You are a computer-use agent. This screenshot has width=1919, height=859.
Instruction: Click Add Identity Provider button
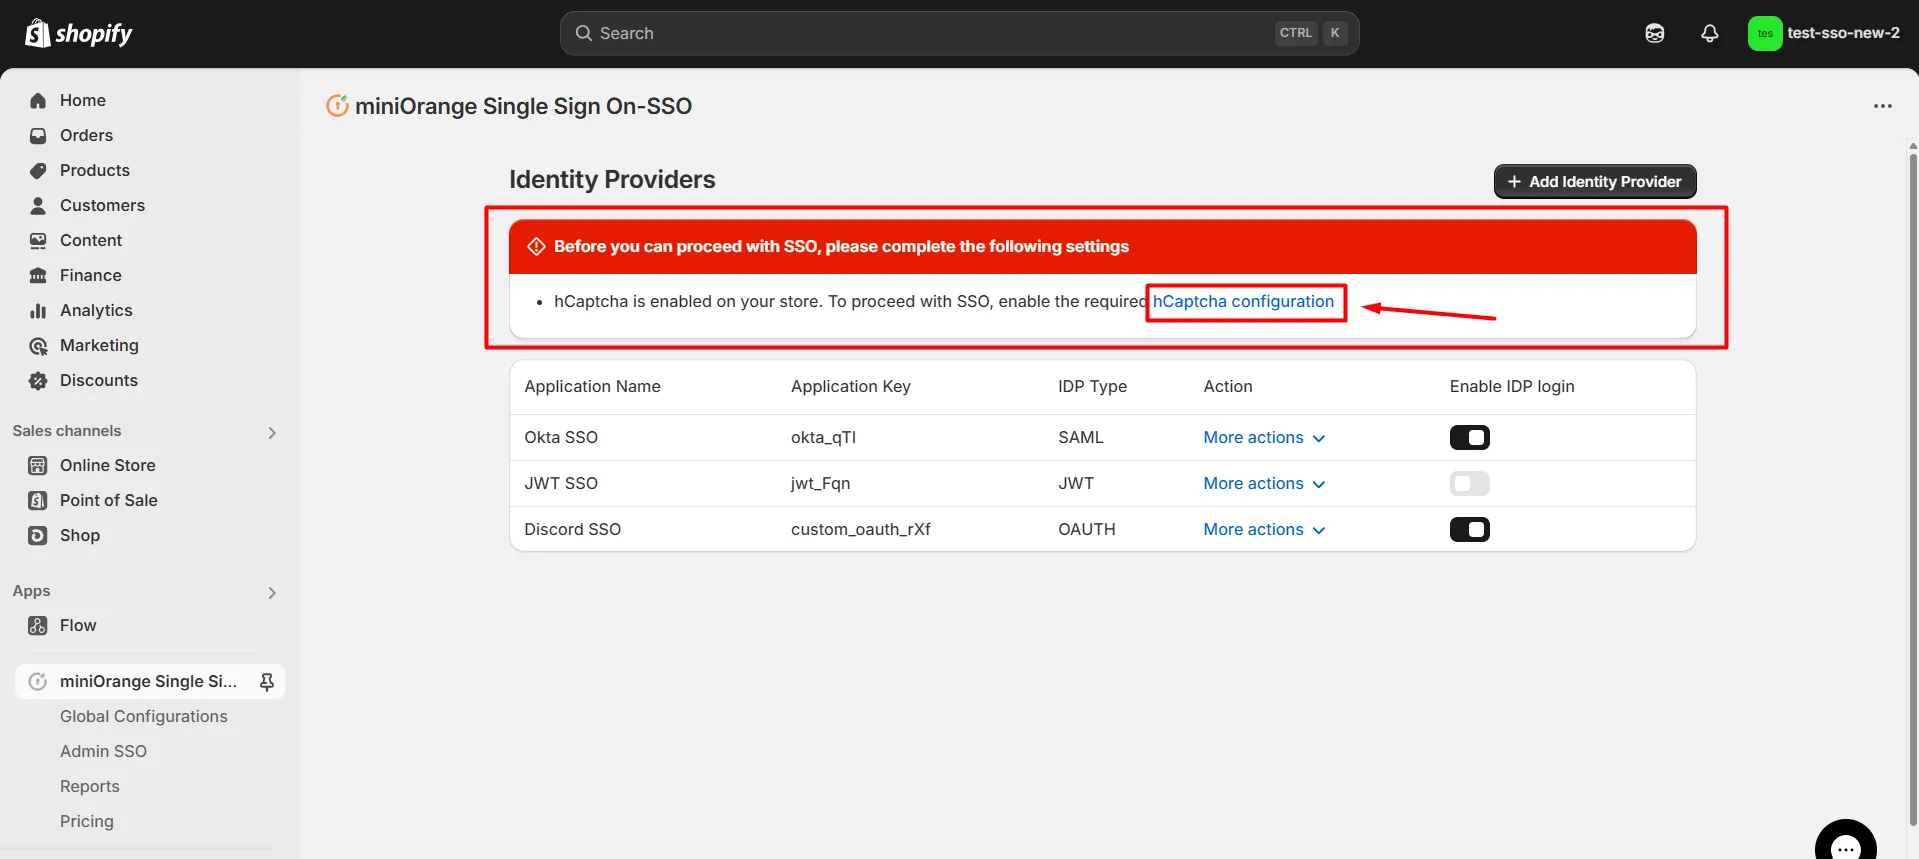click(1595, 181)
